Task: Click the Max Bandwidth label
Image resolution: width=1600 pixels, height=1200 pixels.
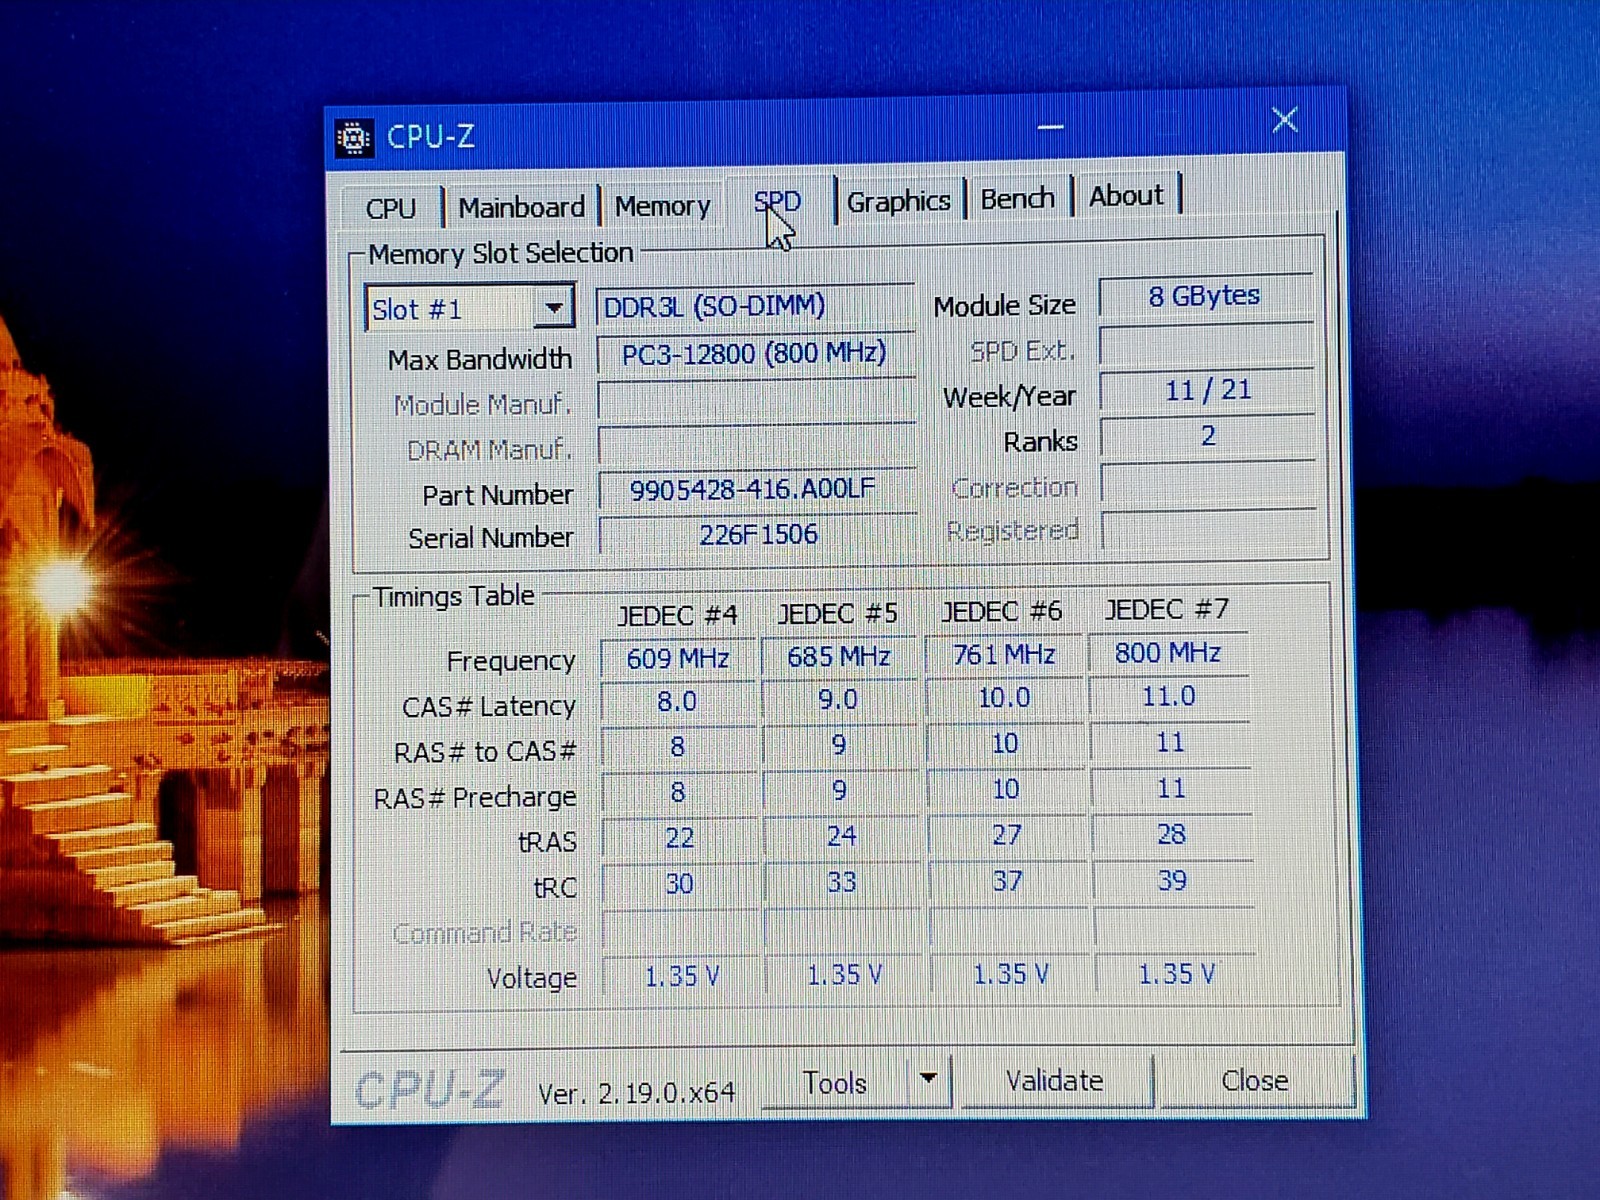Action: [480, 360]
